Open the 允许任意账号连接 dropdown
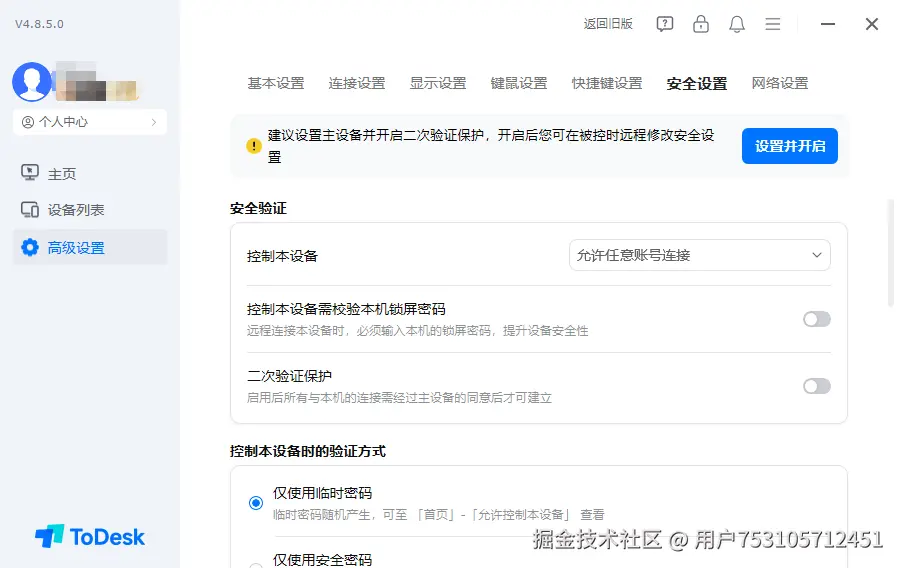This screenshot has width=900, height=568. tap(700, 255)
